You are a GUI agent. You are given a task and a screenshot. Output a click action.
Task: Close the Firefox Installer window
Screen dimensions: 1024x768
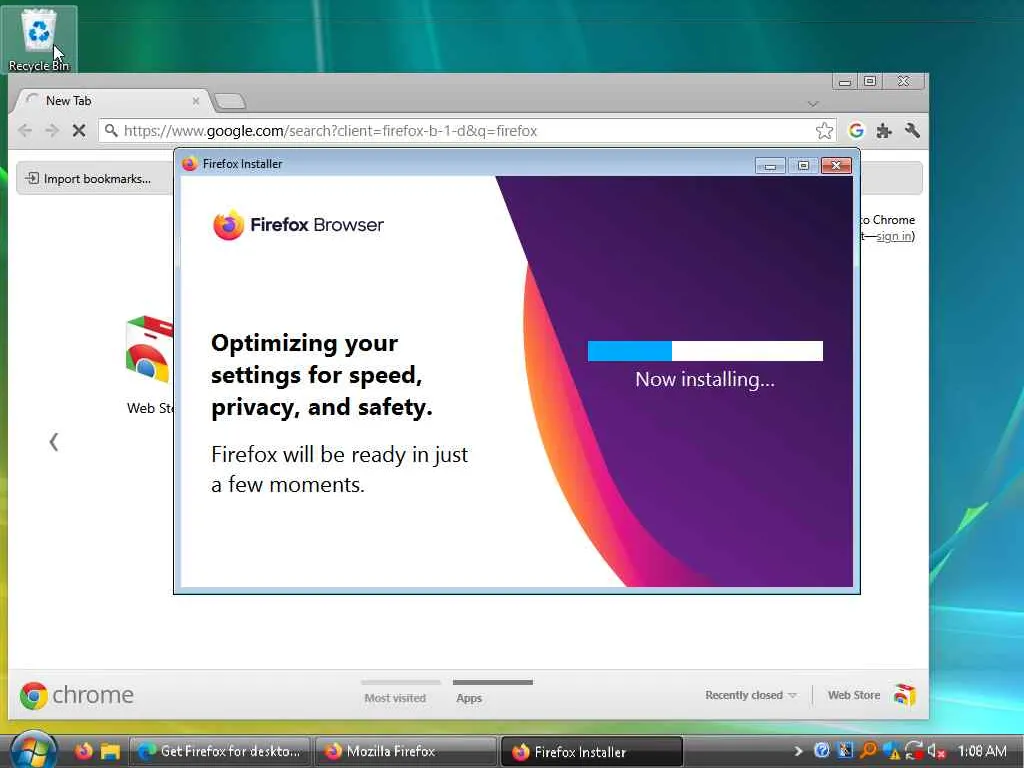click(836, 165)
